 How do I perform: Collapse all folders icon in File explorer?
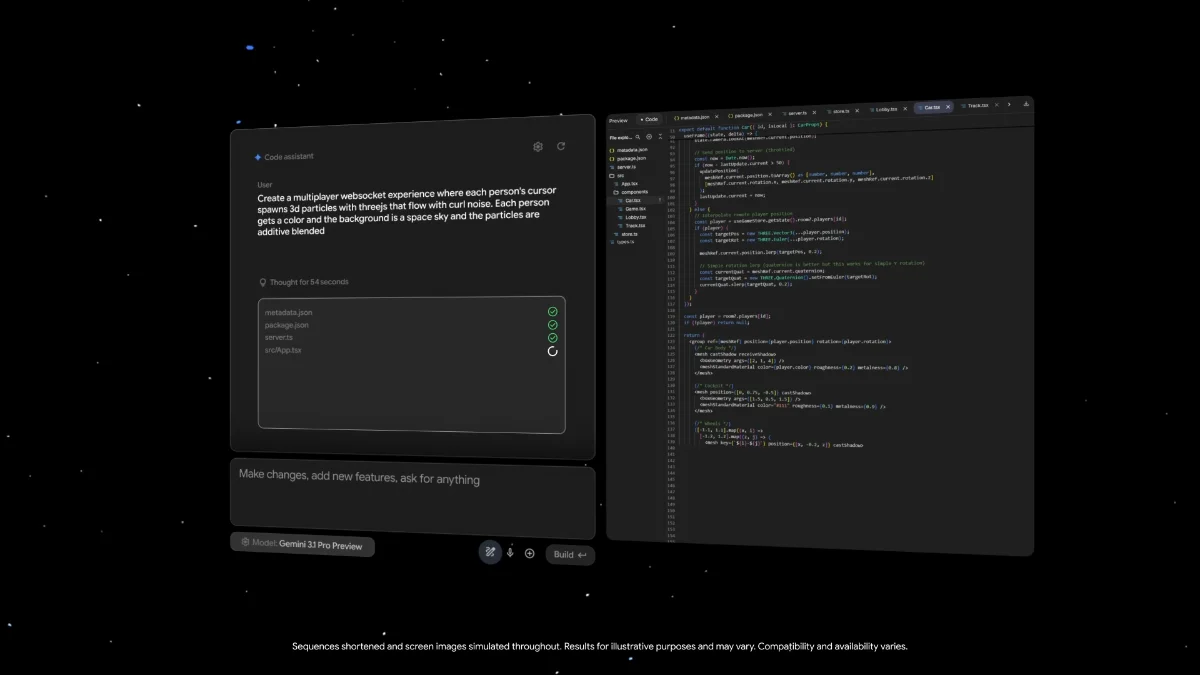click(660, 136)
